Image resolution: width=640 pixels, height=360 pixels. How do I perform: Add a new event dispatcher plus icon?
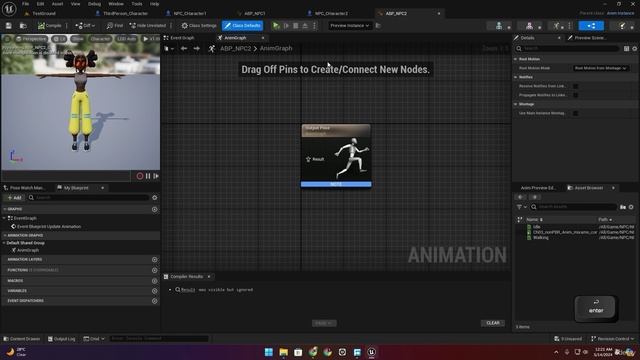155,301
